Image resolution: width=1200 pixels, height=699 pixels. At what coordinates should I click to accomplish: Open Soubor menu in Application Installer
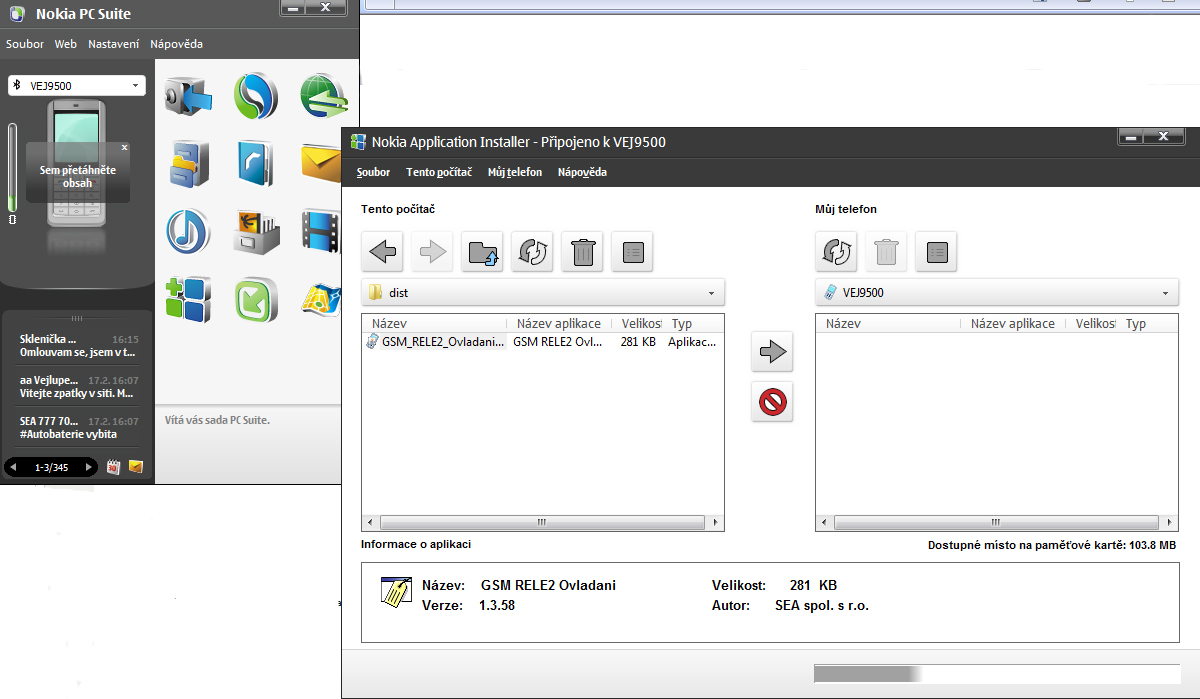click(x=373, y=172)
